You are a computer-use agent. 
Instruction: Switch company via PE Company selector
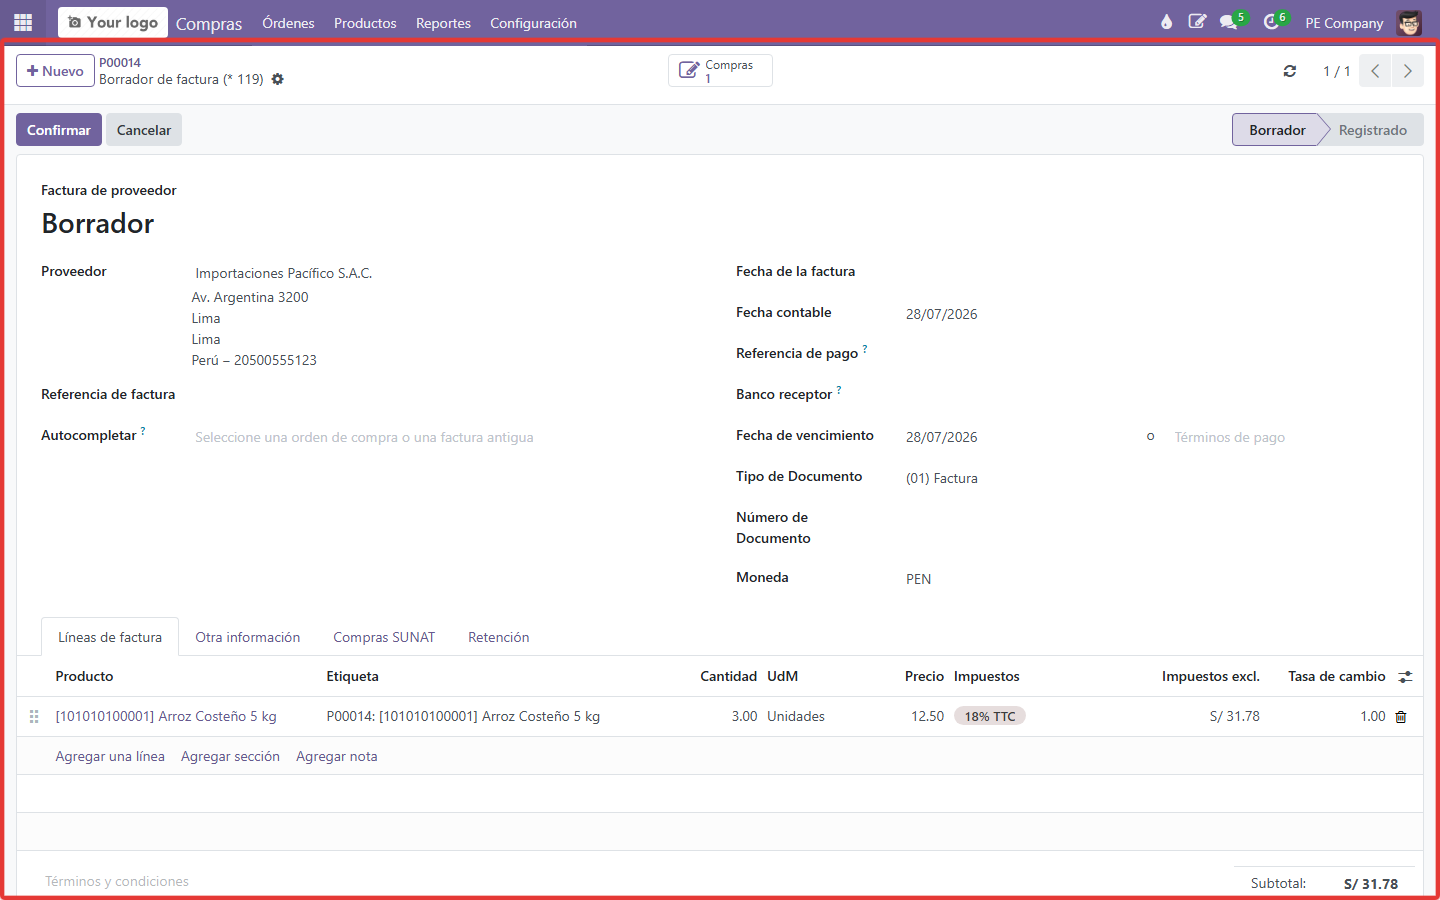click(1344, 23)
